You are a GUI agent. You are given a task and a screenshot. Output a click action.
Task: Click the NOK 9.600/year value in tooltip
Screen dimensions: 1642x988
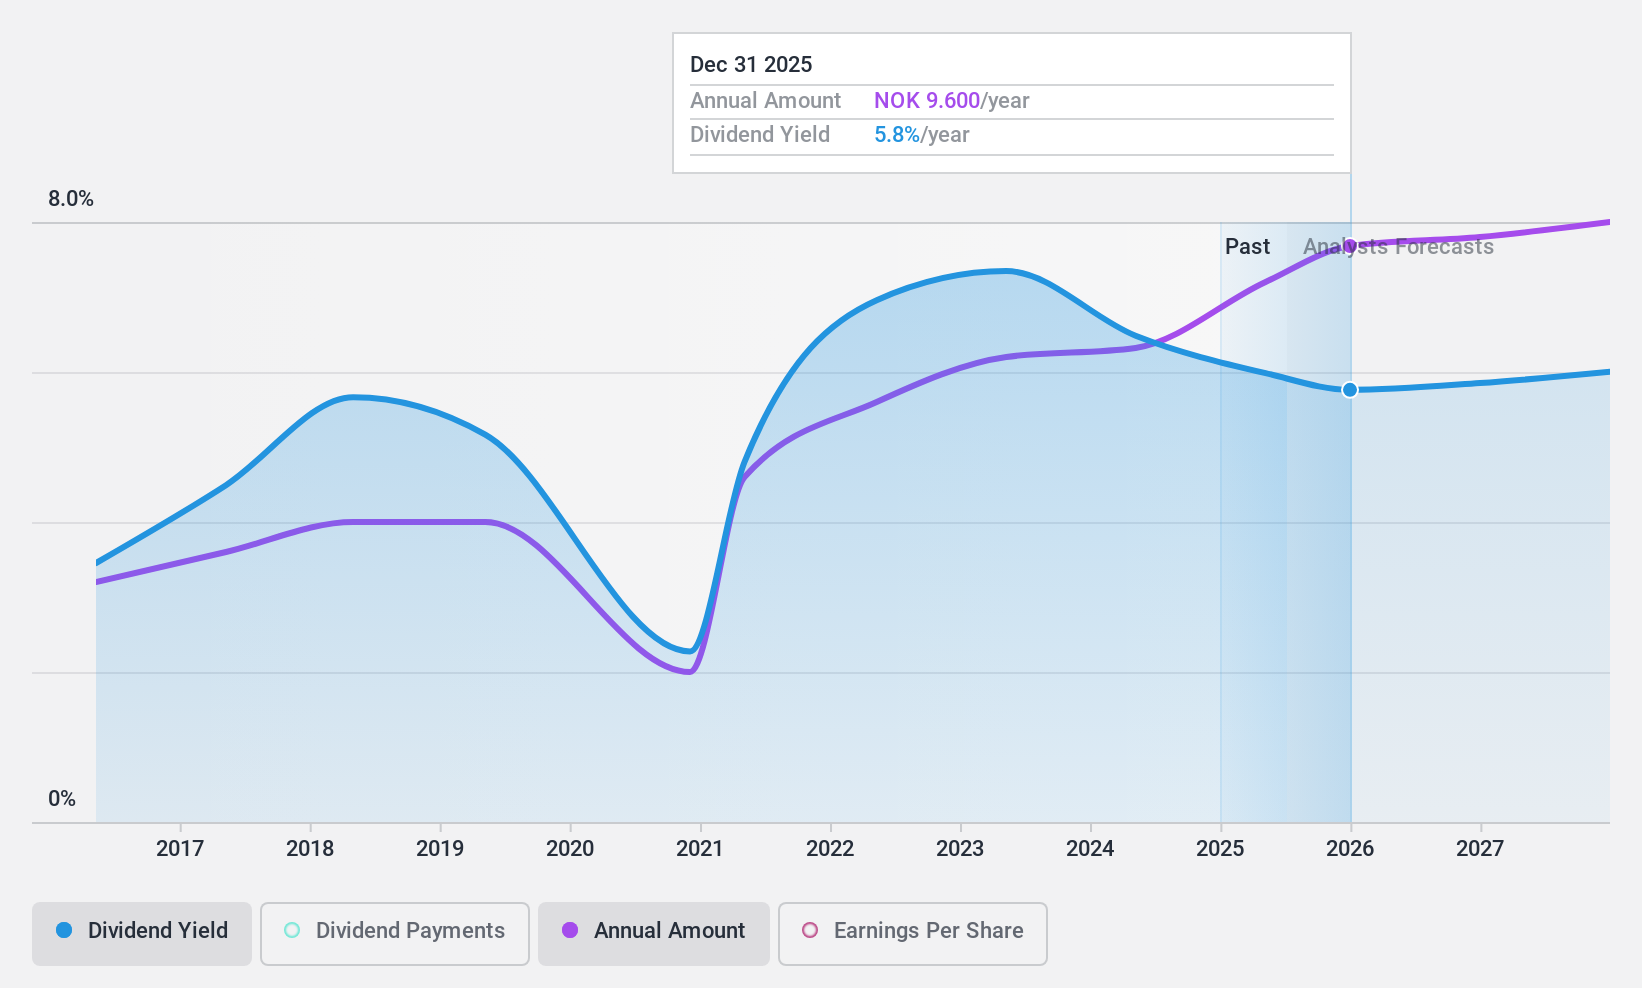[x=952, y=101]
